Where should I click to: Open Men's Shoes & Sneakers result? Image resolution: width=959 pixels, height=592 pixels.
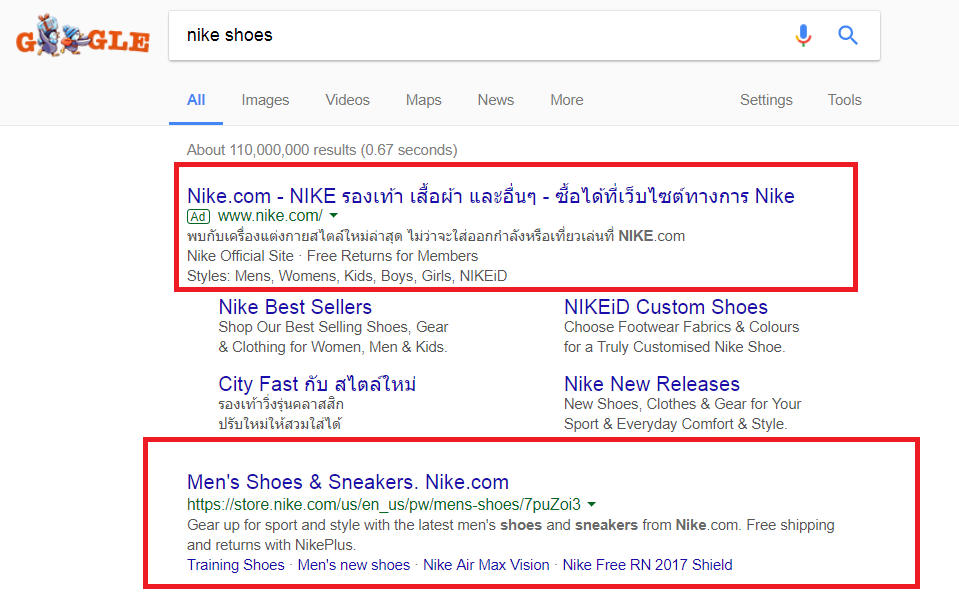347,482
